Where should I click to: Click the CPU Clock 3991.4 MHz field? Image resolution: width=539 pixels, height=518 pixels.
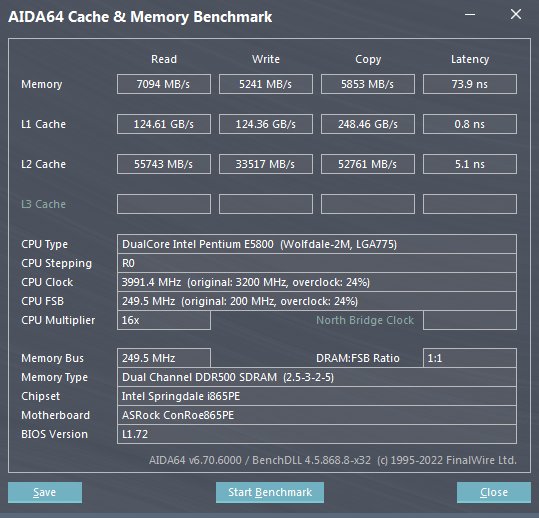click(317, 282)
